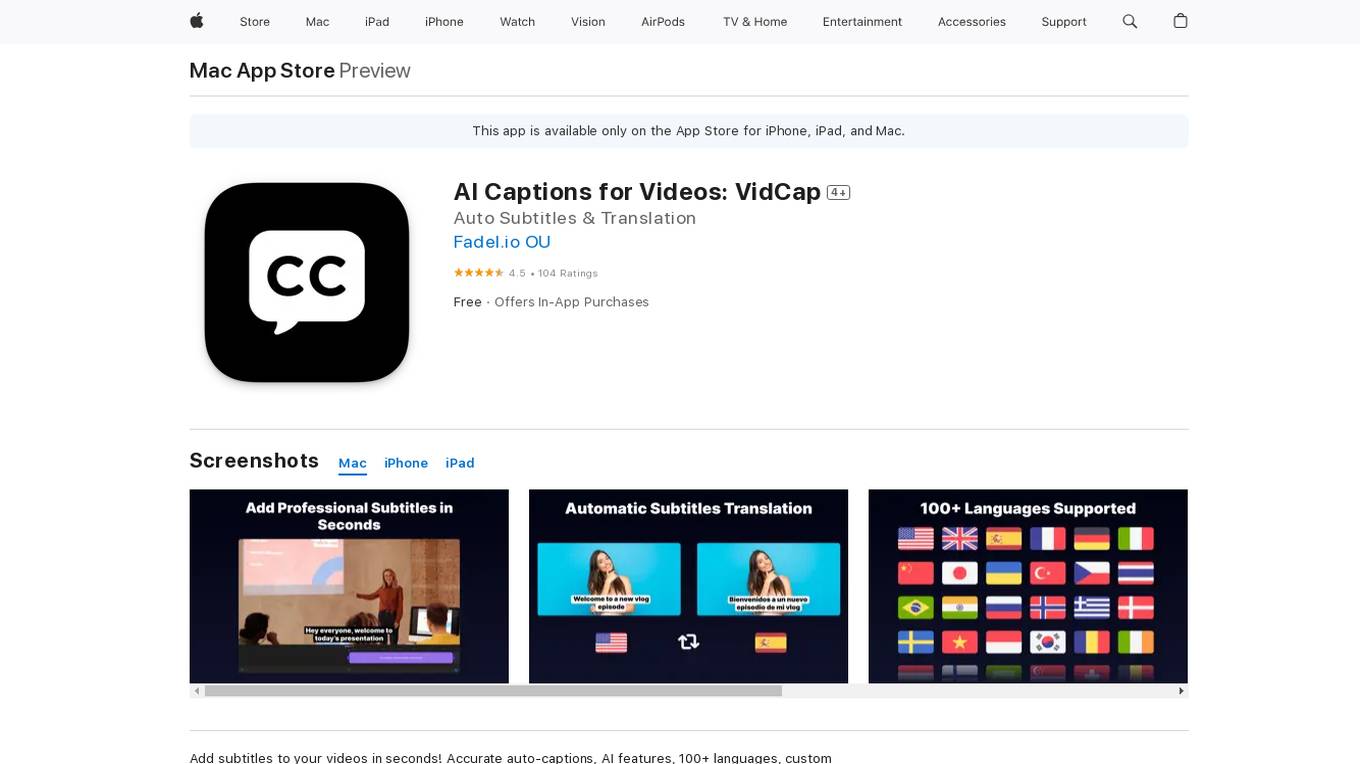The image size is (1360, 764).
Task: Click the star rating icons
Action: click(x=478, y=273)
